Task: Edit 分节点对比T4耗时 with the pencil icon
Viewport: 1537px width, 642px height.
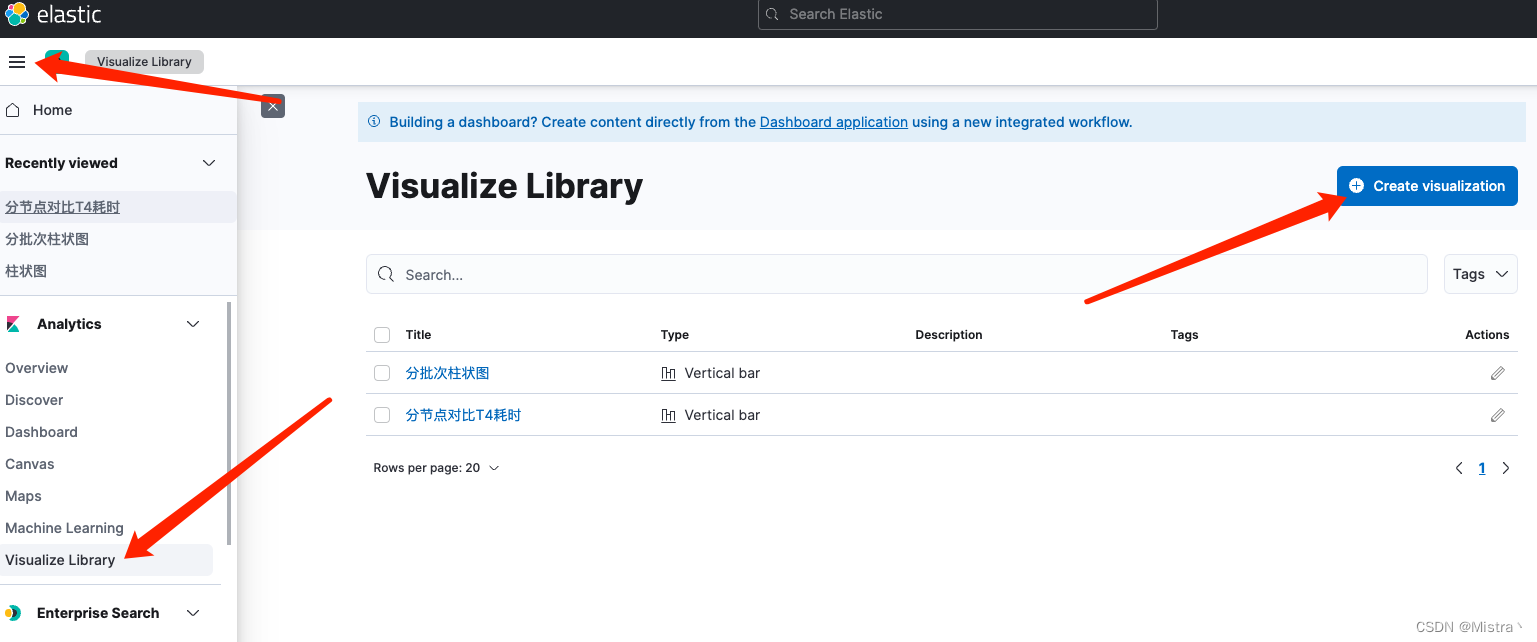Action: pos(1497,415)
